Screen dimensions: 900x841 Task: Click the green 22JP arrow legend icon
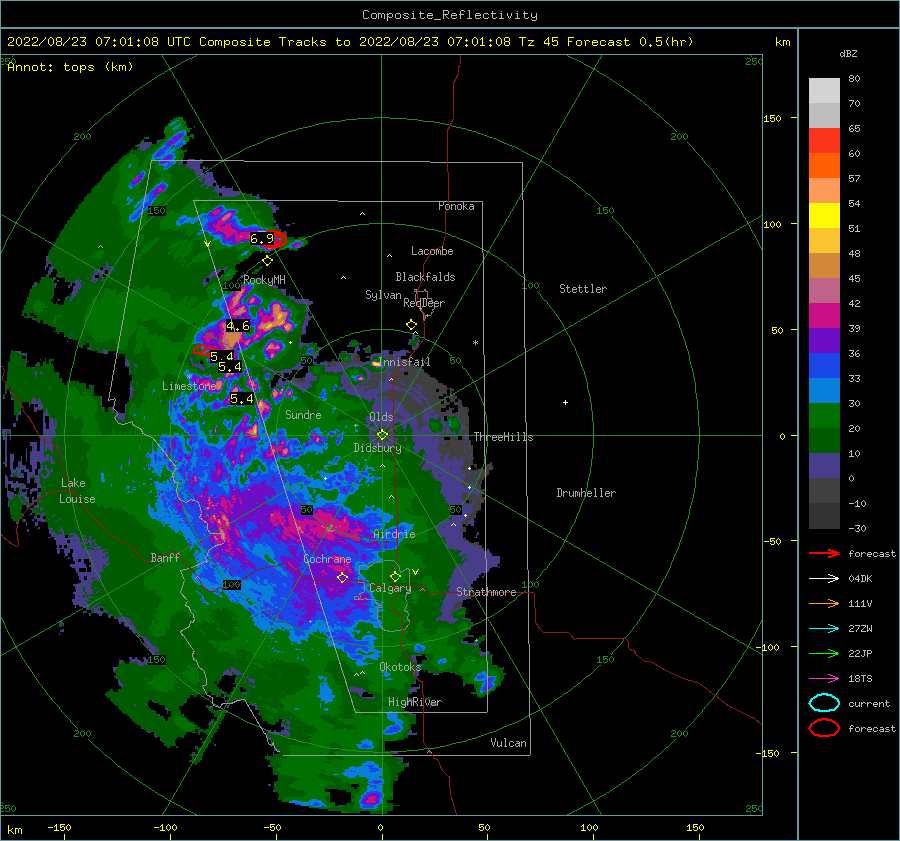click(824, 653)
